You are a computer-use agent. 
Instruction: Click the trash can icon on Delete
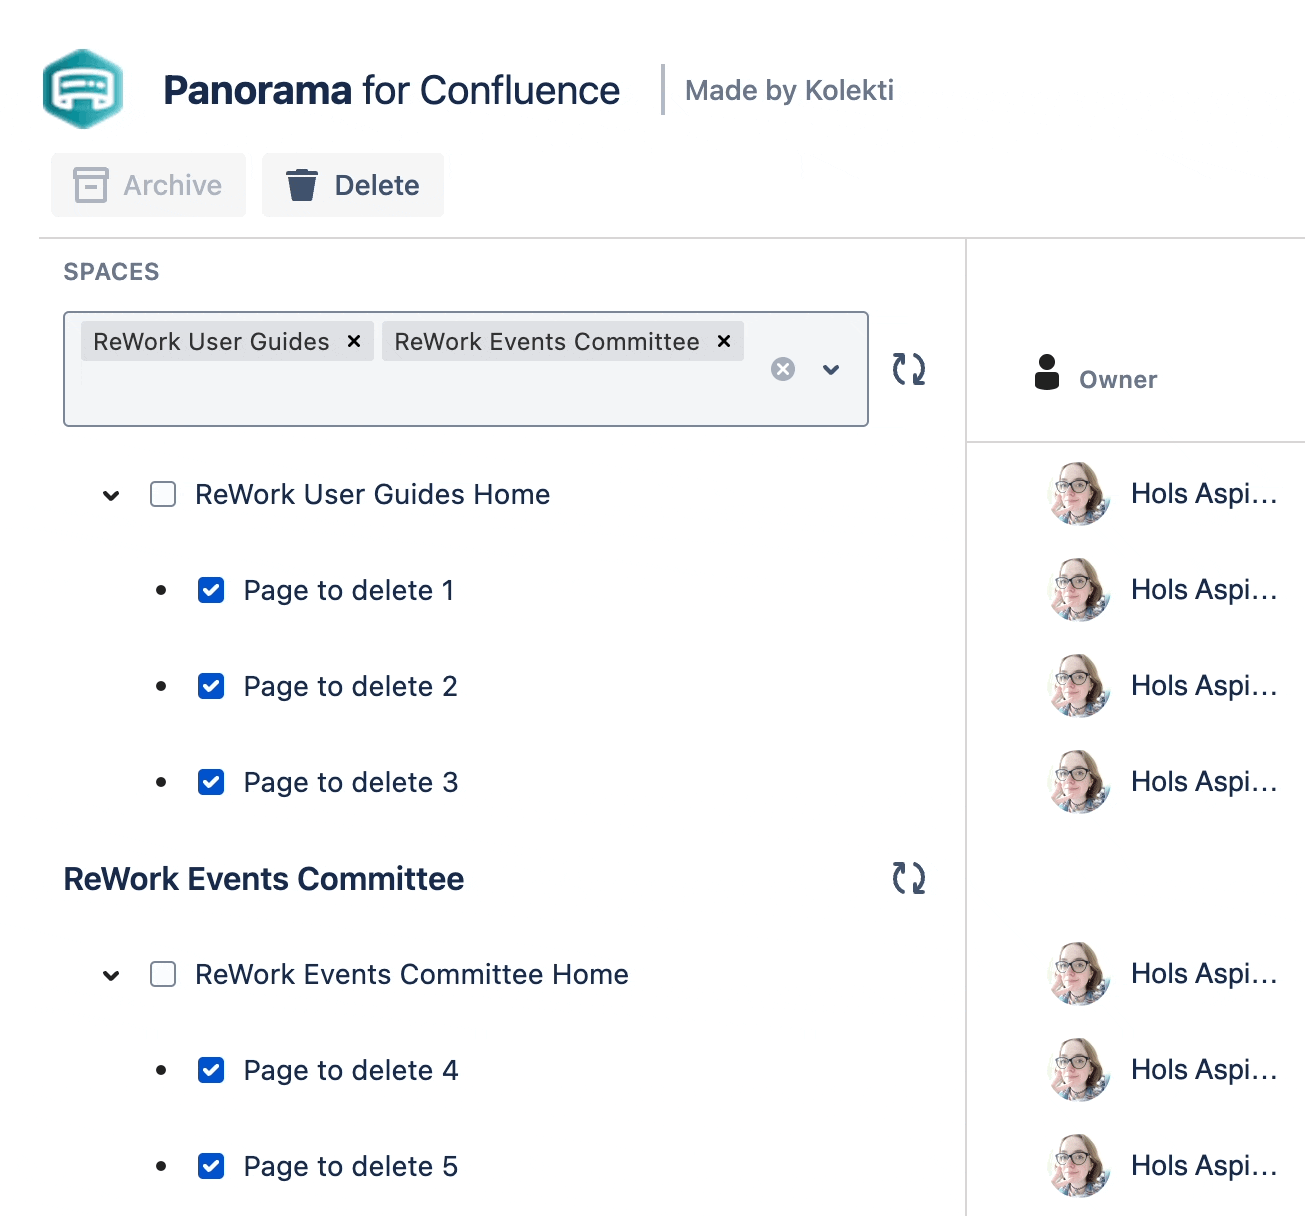tap(302, 185)
